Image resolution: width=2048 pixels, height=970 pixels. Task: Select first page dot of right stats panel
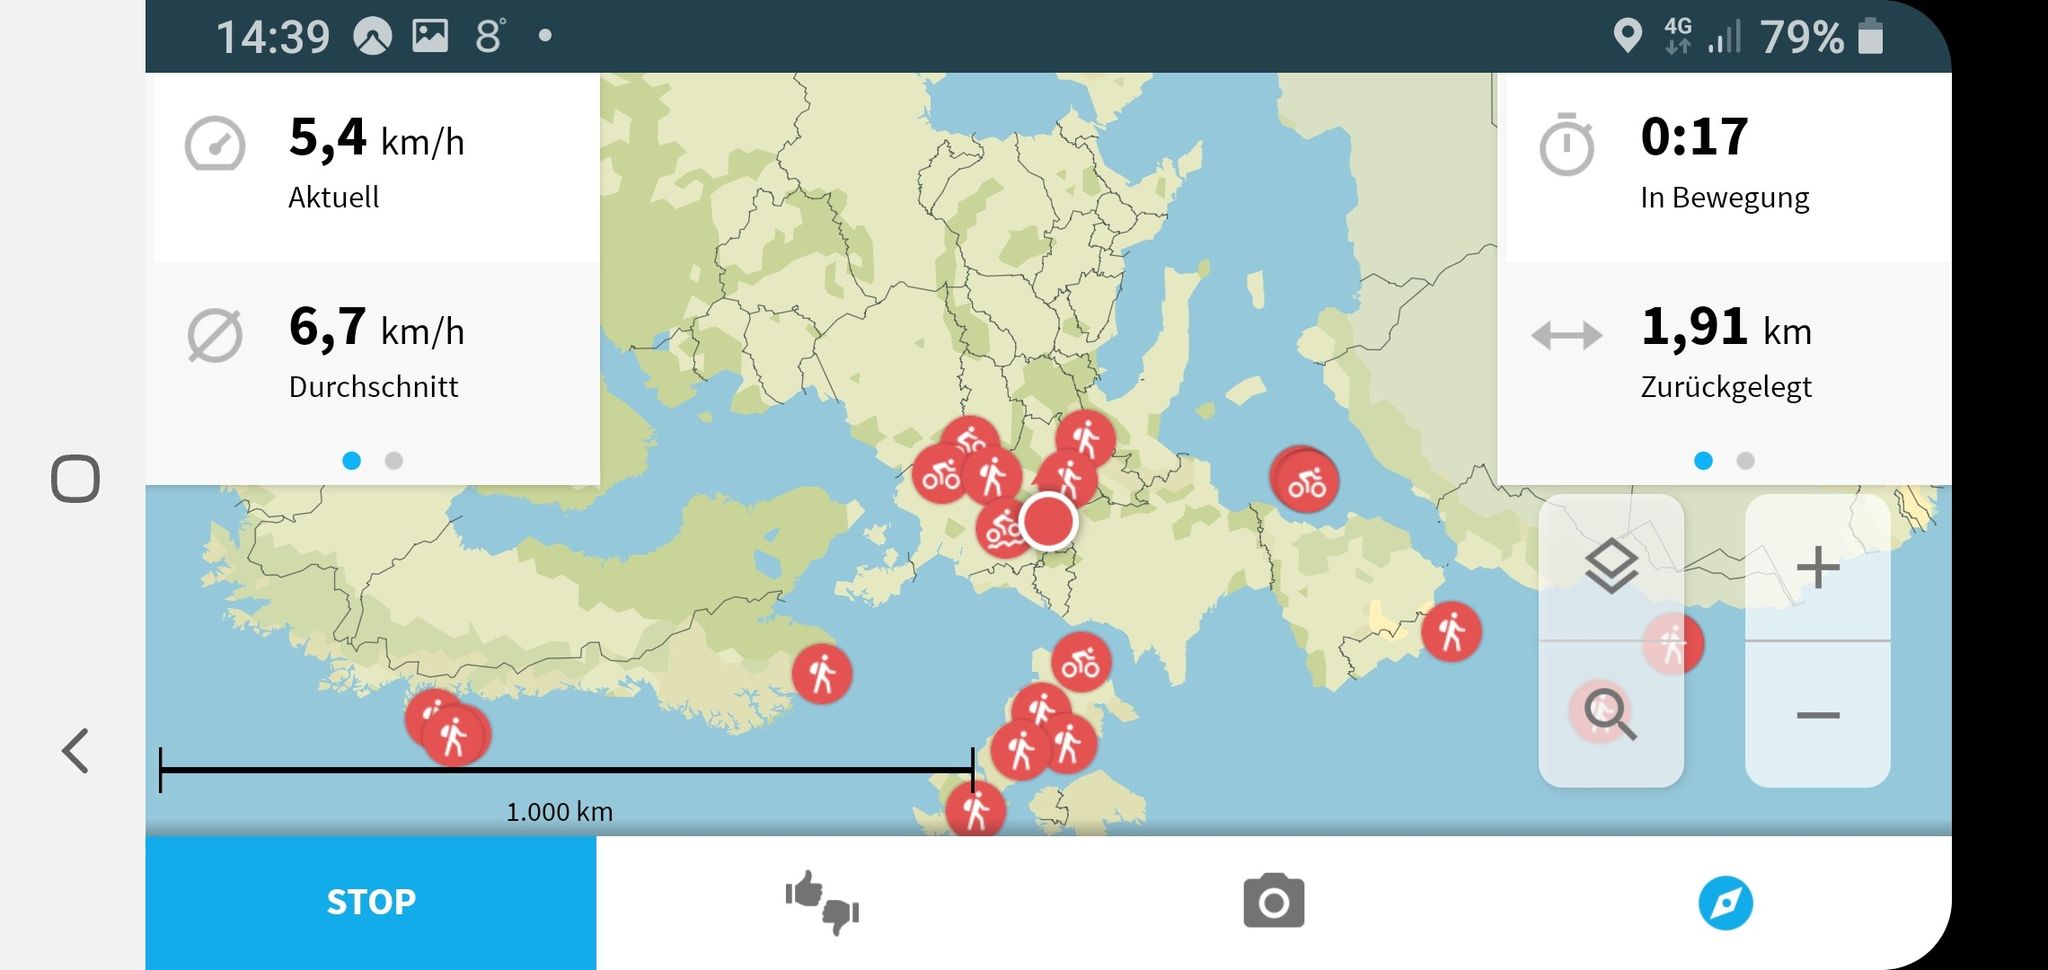[1703, 461]
